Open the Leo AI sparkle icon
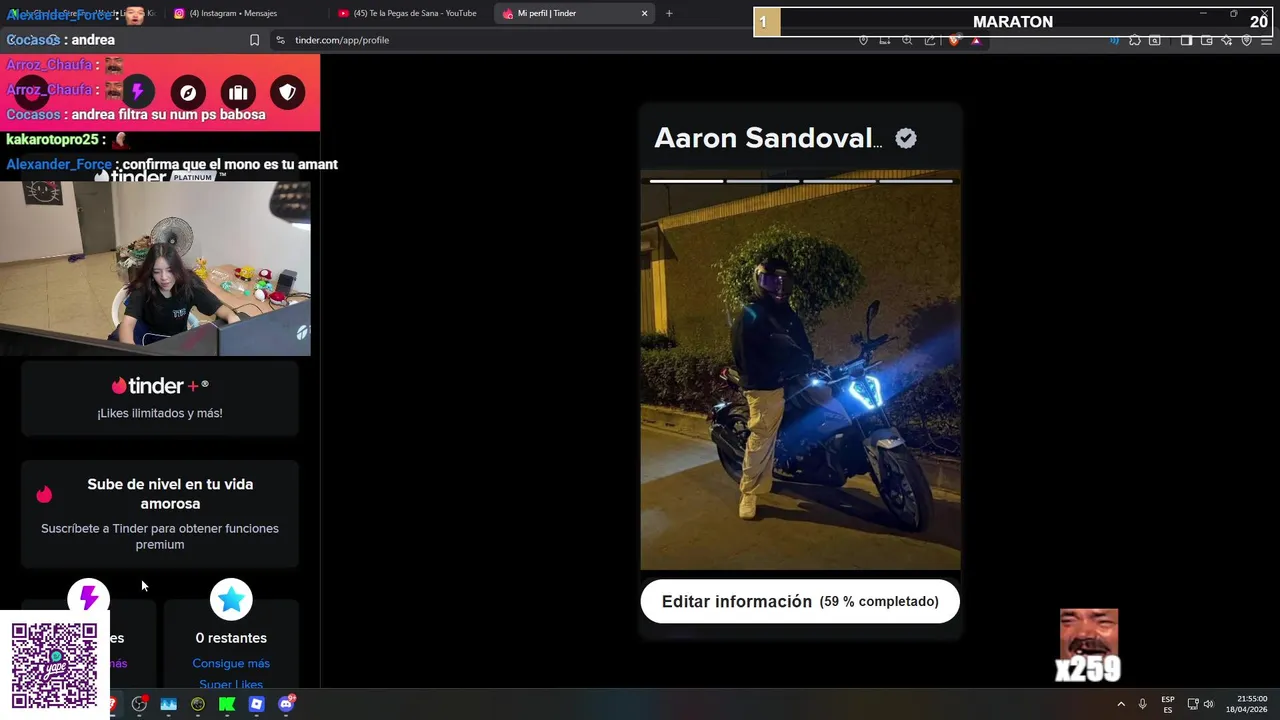The width and height of the screenshot is (1280, 720). (x=1227, y=40)
